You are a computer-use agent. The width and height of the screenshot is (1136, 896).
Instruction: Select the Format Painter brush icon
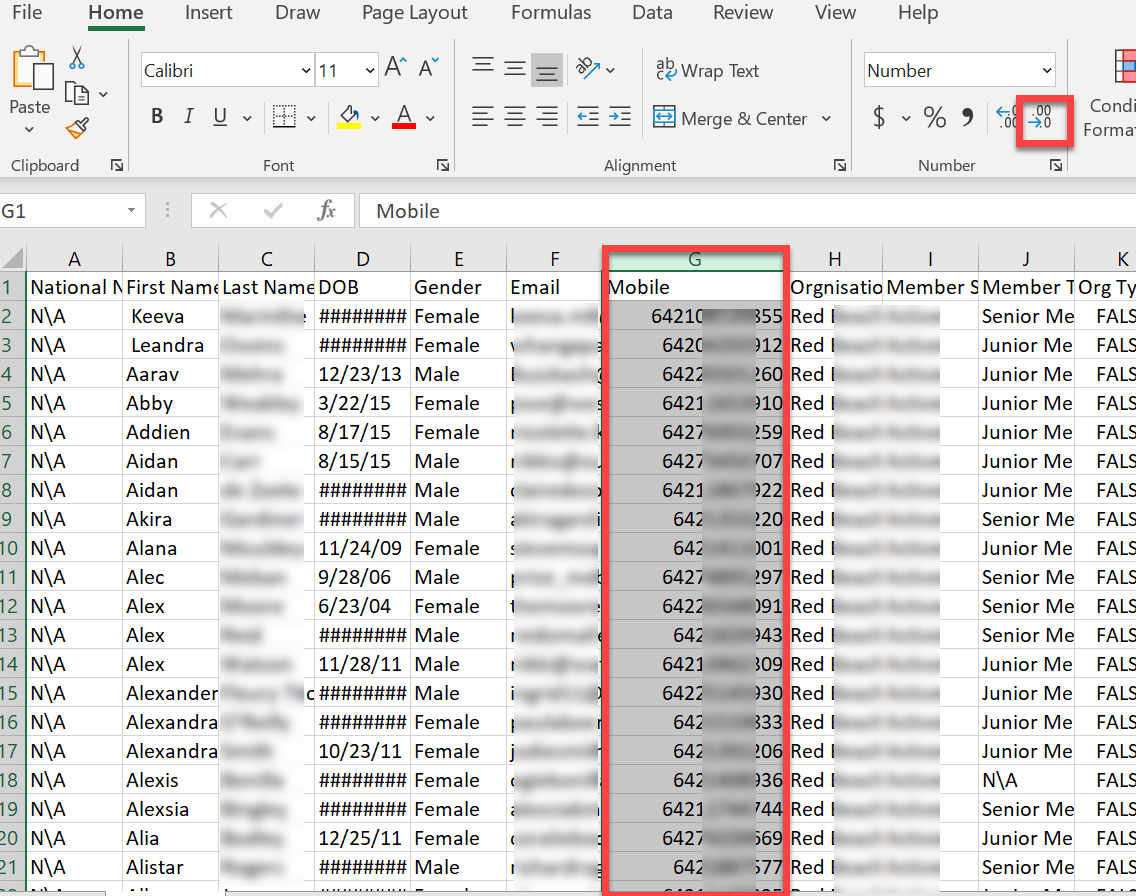tap(78, 128)
